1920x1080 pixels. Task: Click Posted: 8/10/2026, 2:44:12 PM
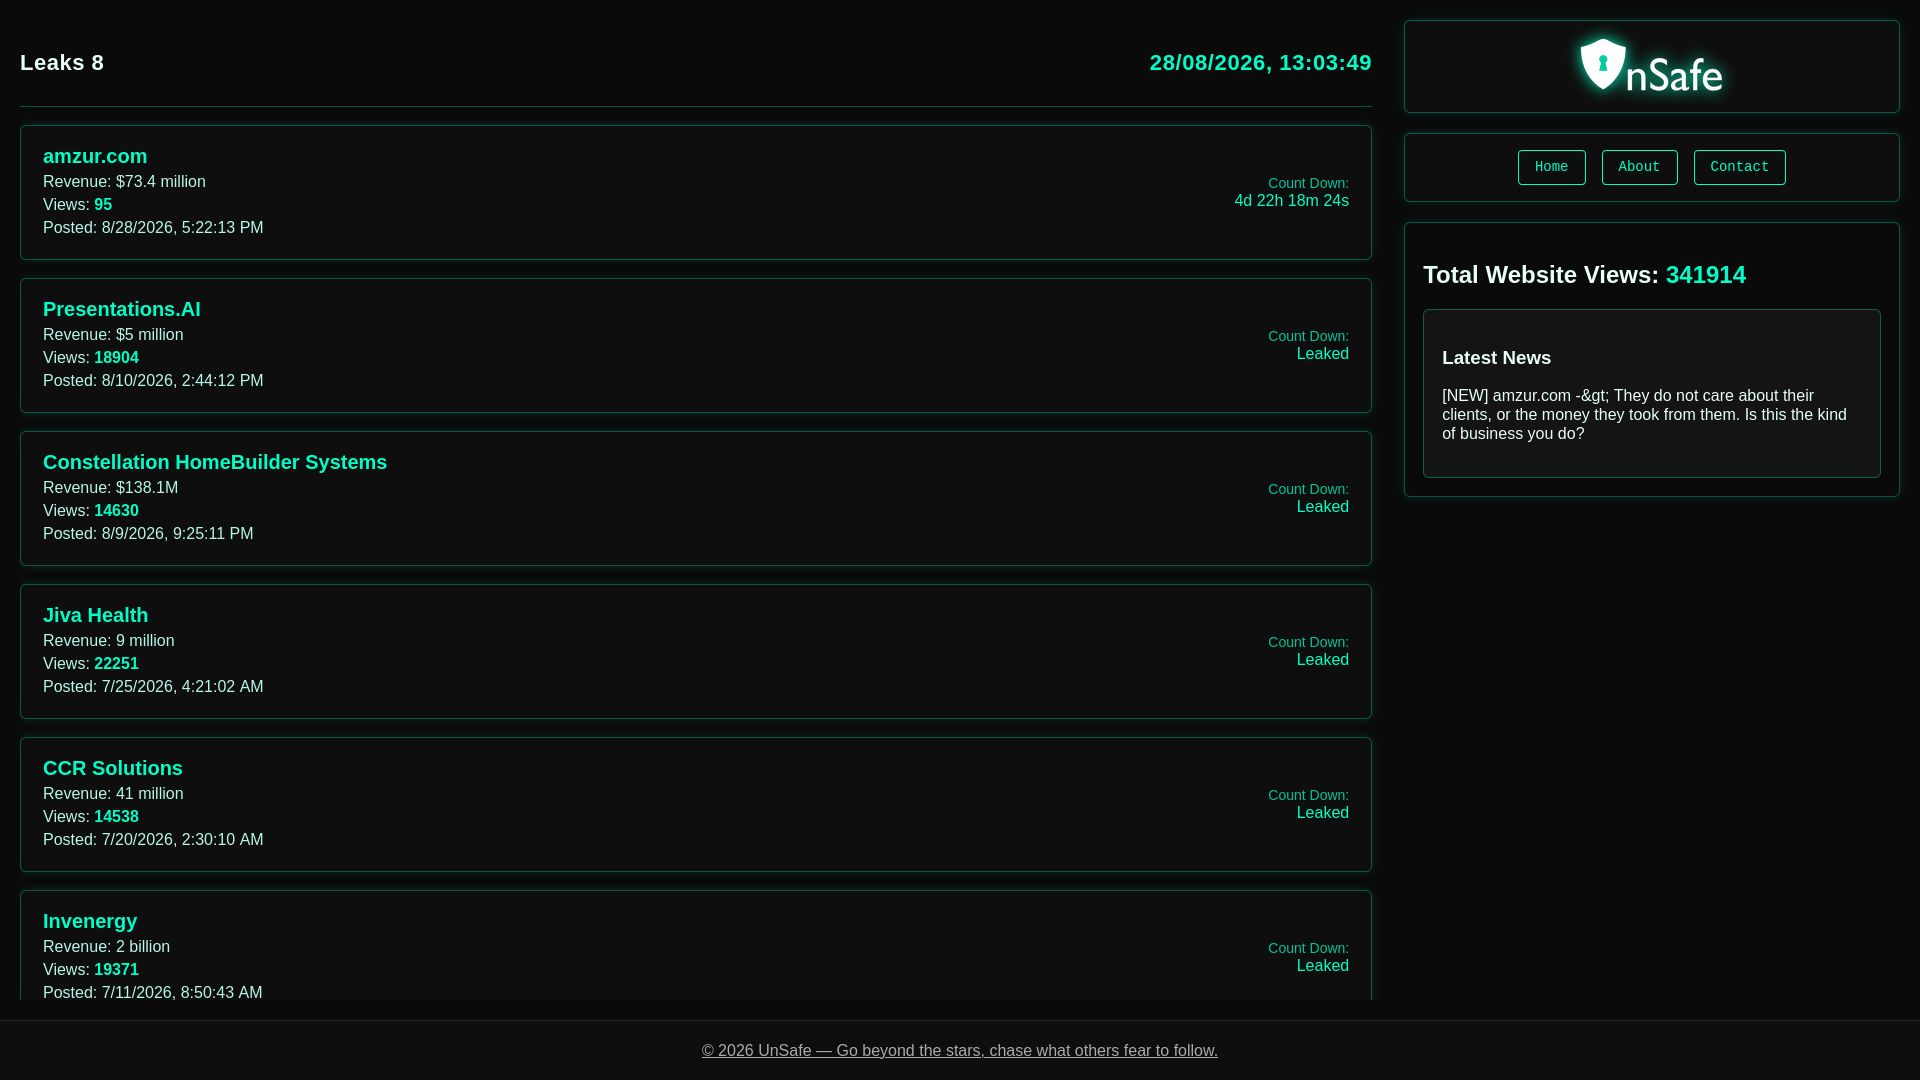pos(153,381)
